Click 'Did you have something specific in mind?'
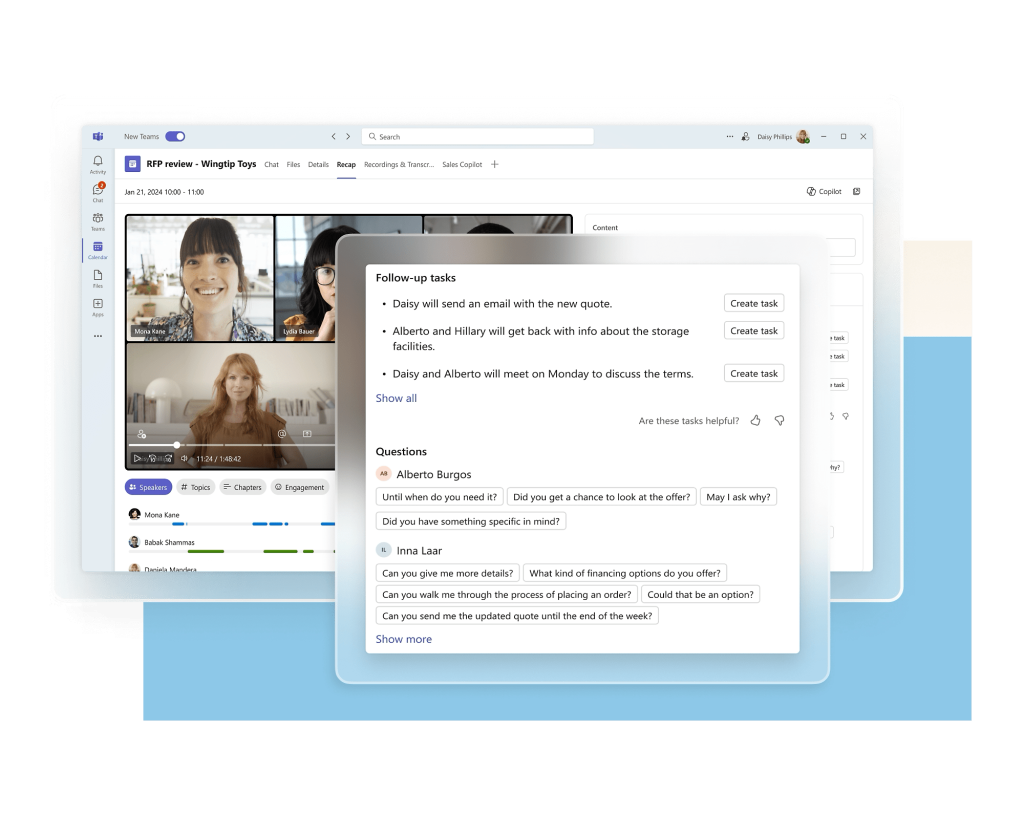1024x814 pixels. tap(471, 521)
